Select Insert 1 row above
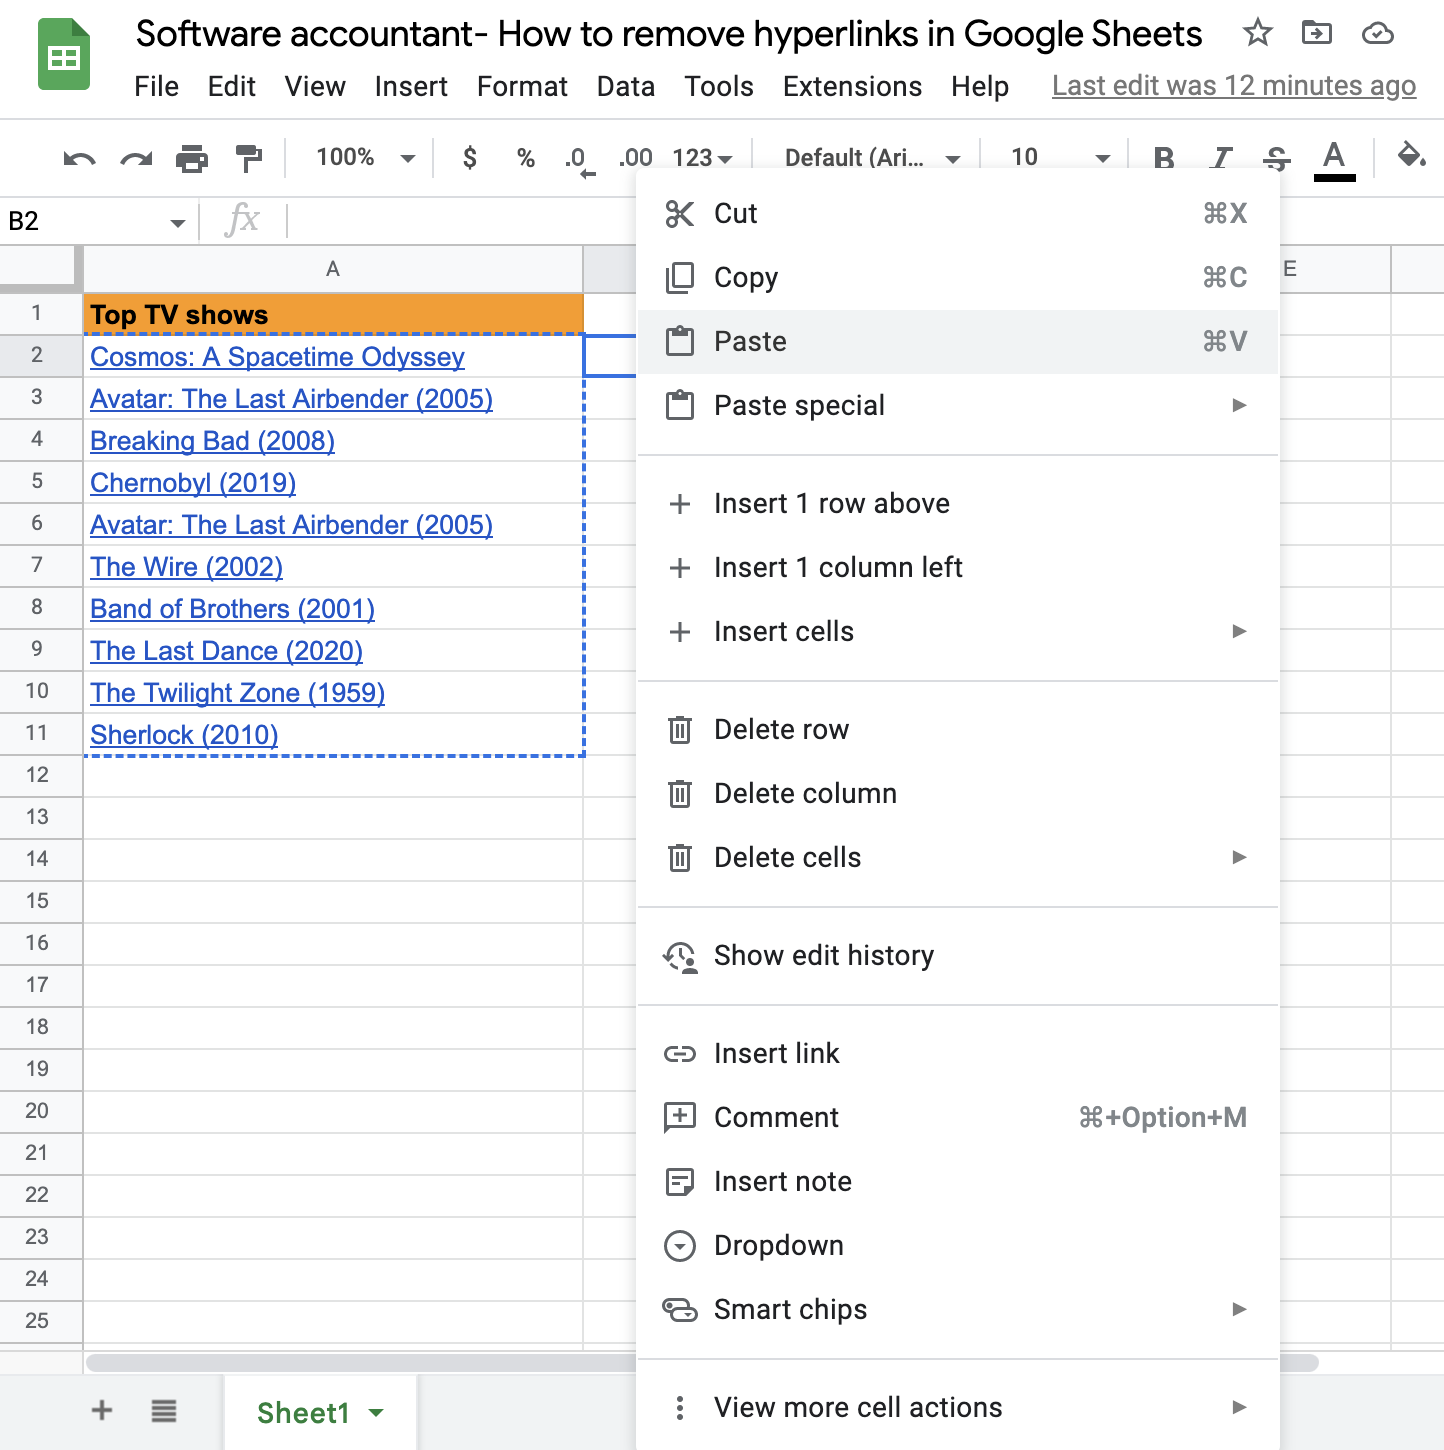 point(958,504)
